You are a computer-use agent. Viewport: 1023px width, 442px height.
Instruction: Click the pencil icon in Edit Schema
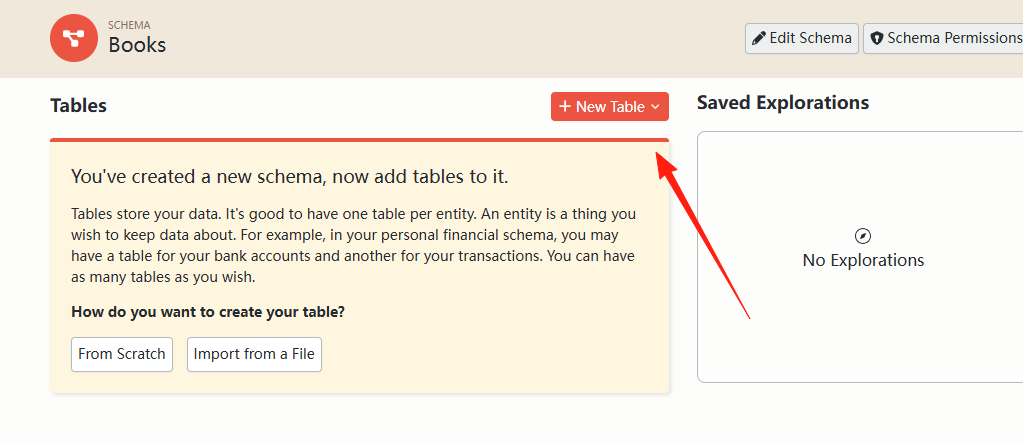pos(759,39)
